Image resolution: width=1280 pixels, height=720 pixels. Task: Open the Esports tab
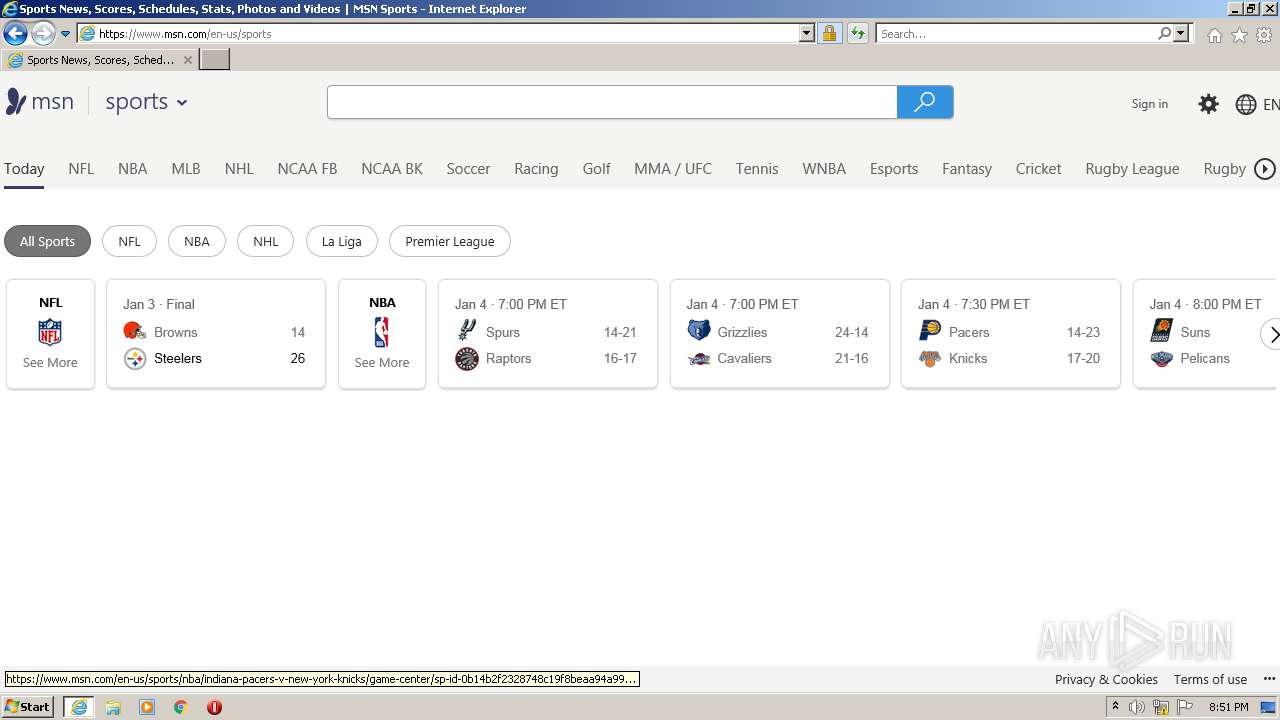[894, 169]
